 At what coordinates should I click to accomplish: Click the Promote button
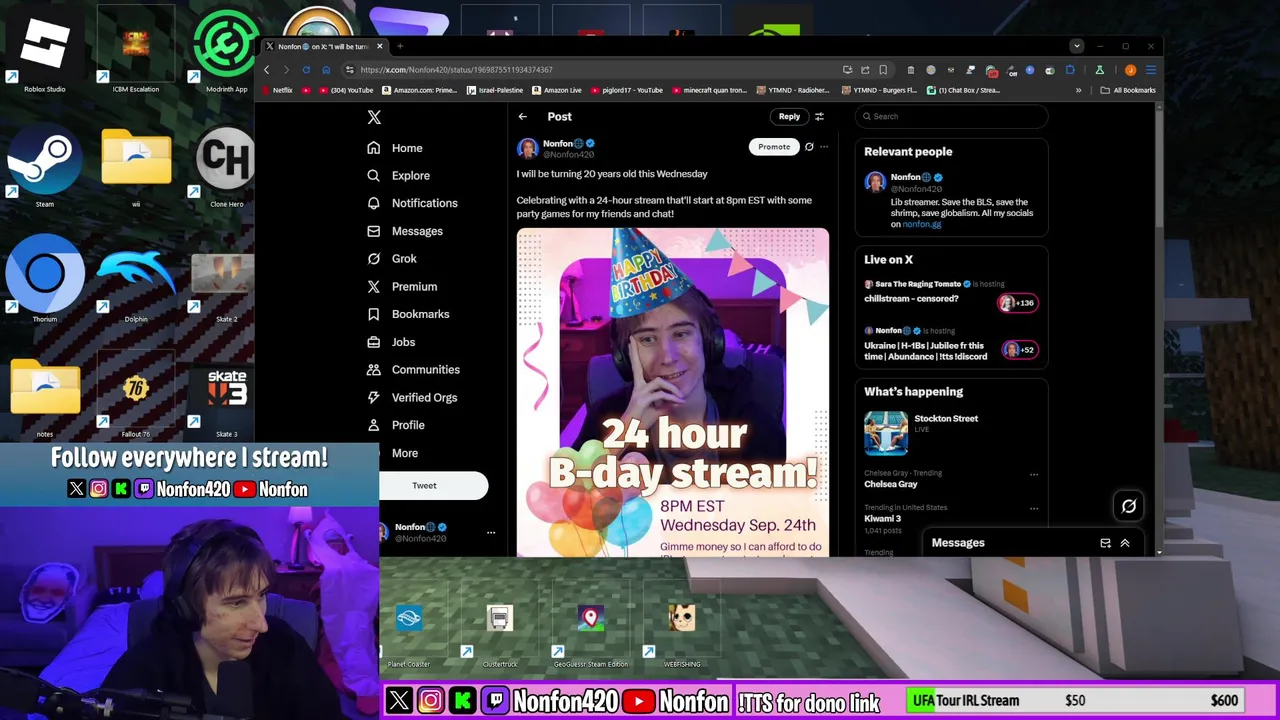tap(774, 147)
